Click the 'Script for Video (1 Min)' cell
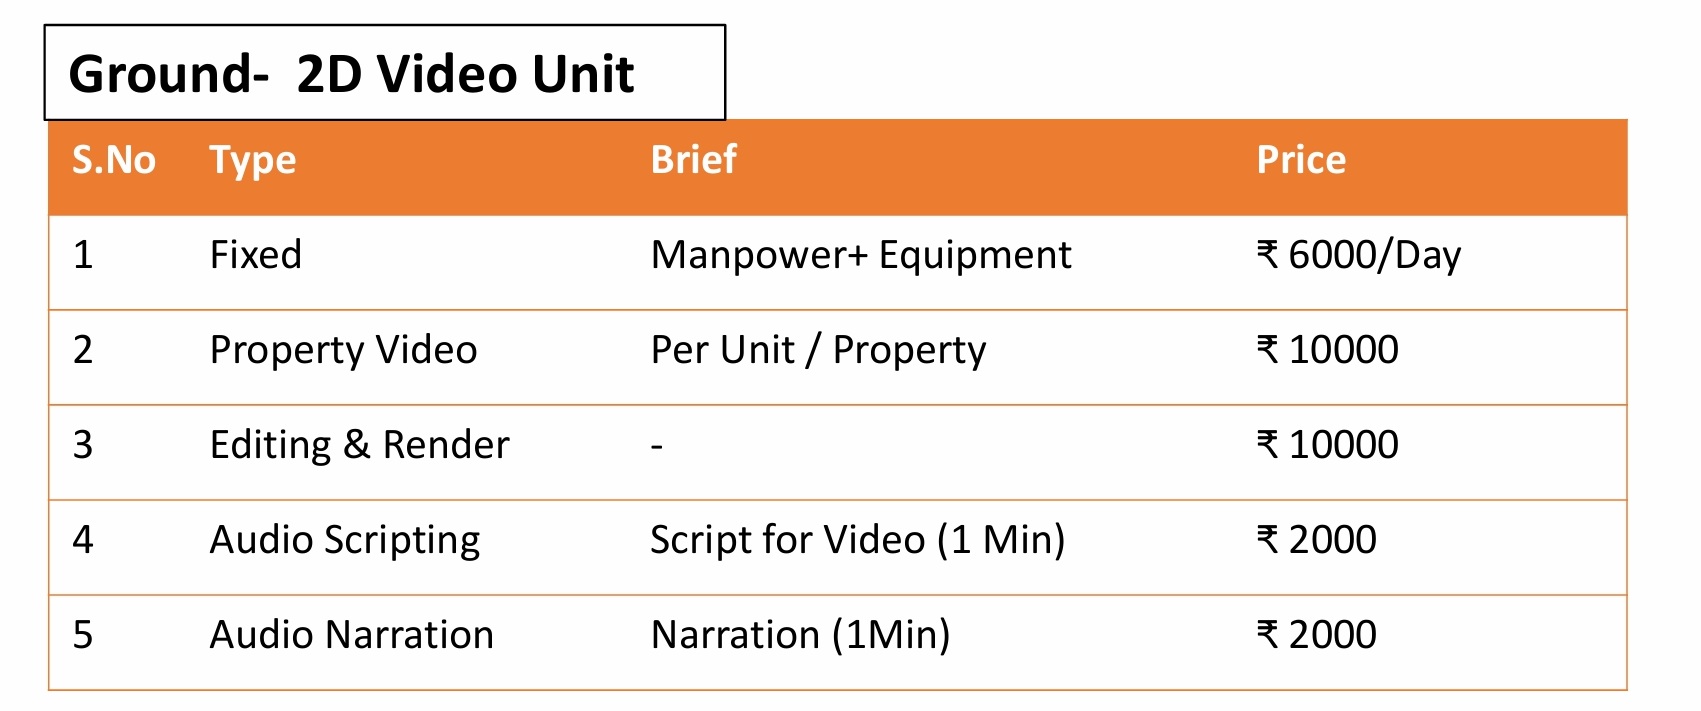Viewport: 1701px width, 711px height. point(857,540)
